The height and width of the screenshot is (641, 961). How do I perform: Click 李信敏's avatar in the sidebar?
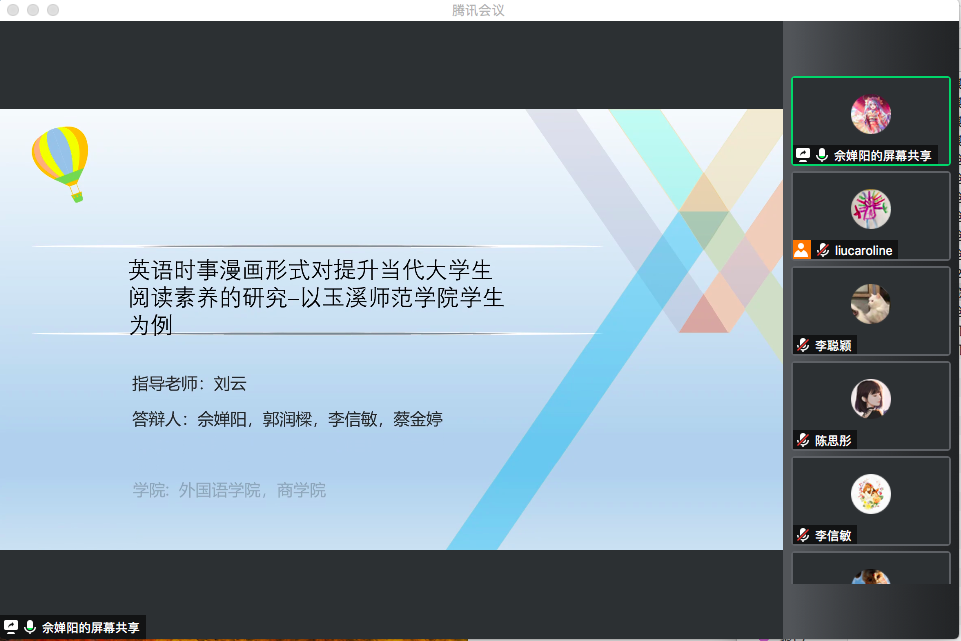click(870, 494)
